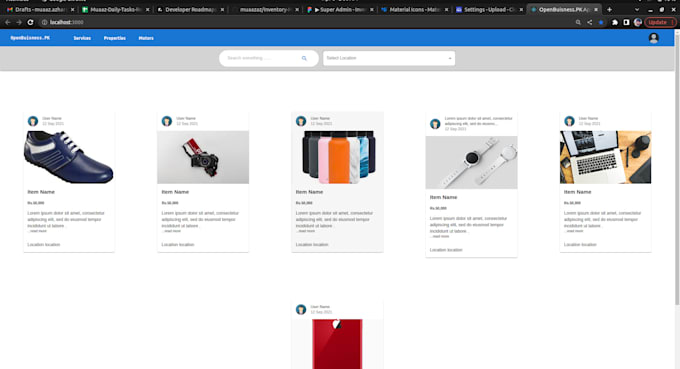Image resolution: width=680 pixels, height=369 pixels.
Task: Open the smartwatch product image
Action: [x=471, y=162]
